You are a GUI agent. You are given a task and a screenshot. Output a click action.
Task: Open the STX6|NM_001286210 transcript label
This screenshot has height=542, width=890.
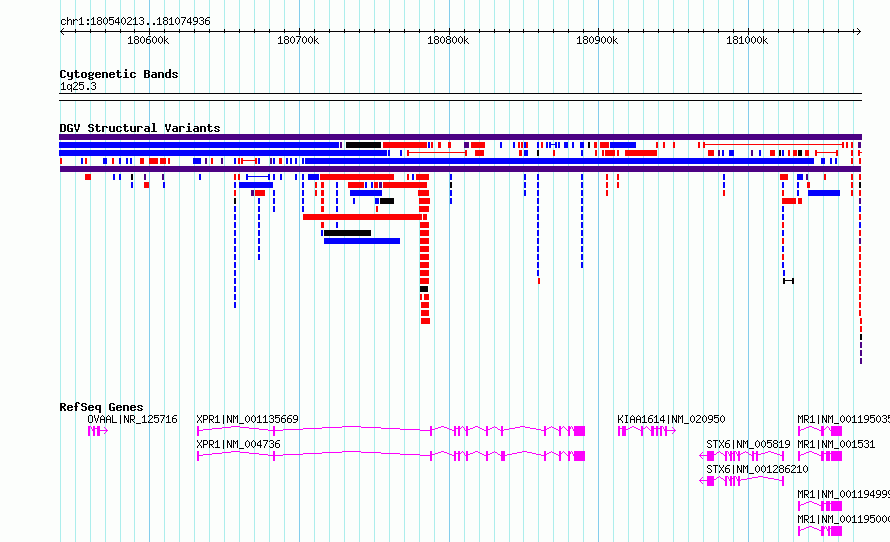tap(757, 469)
